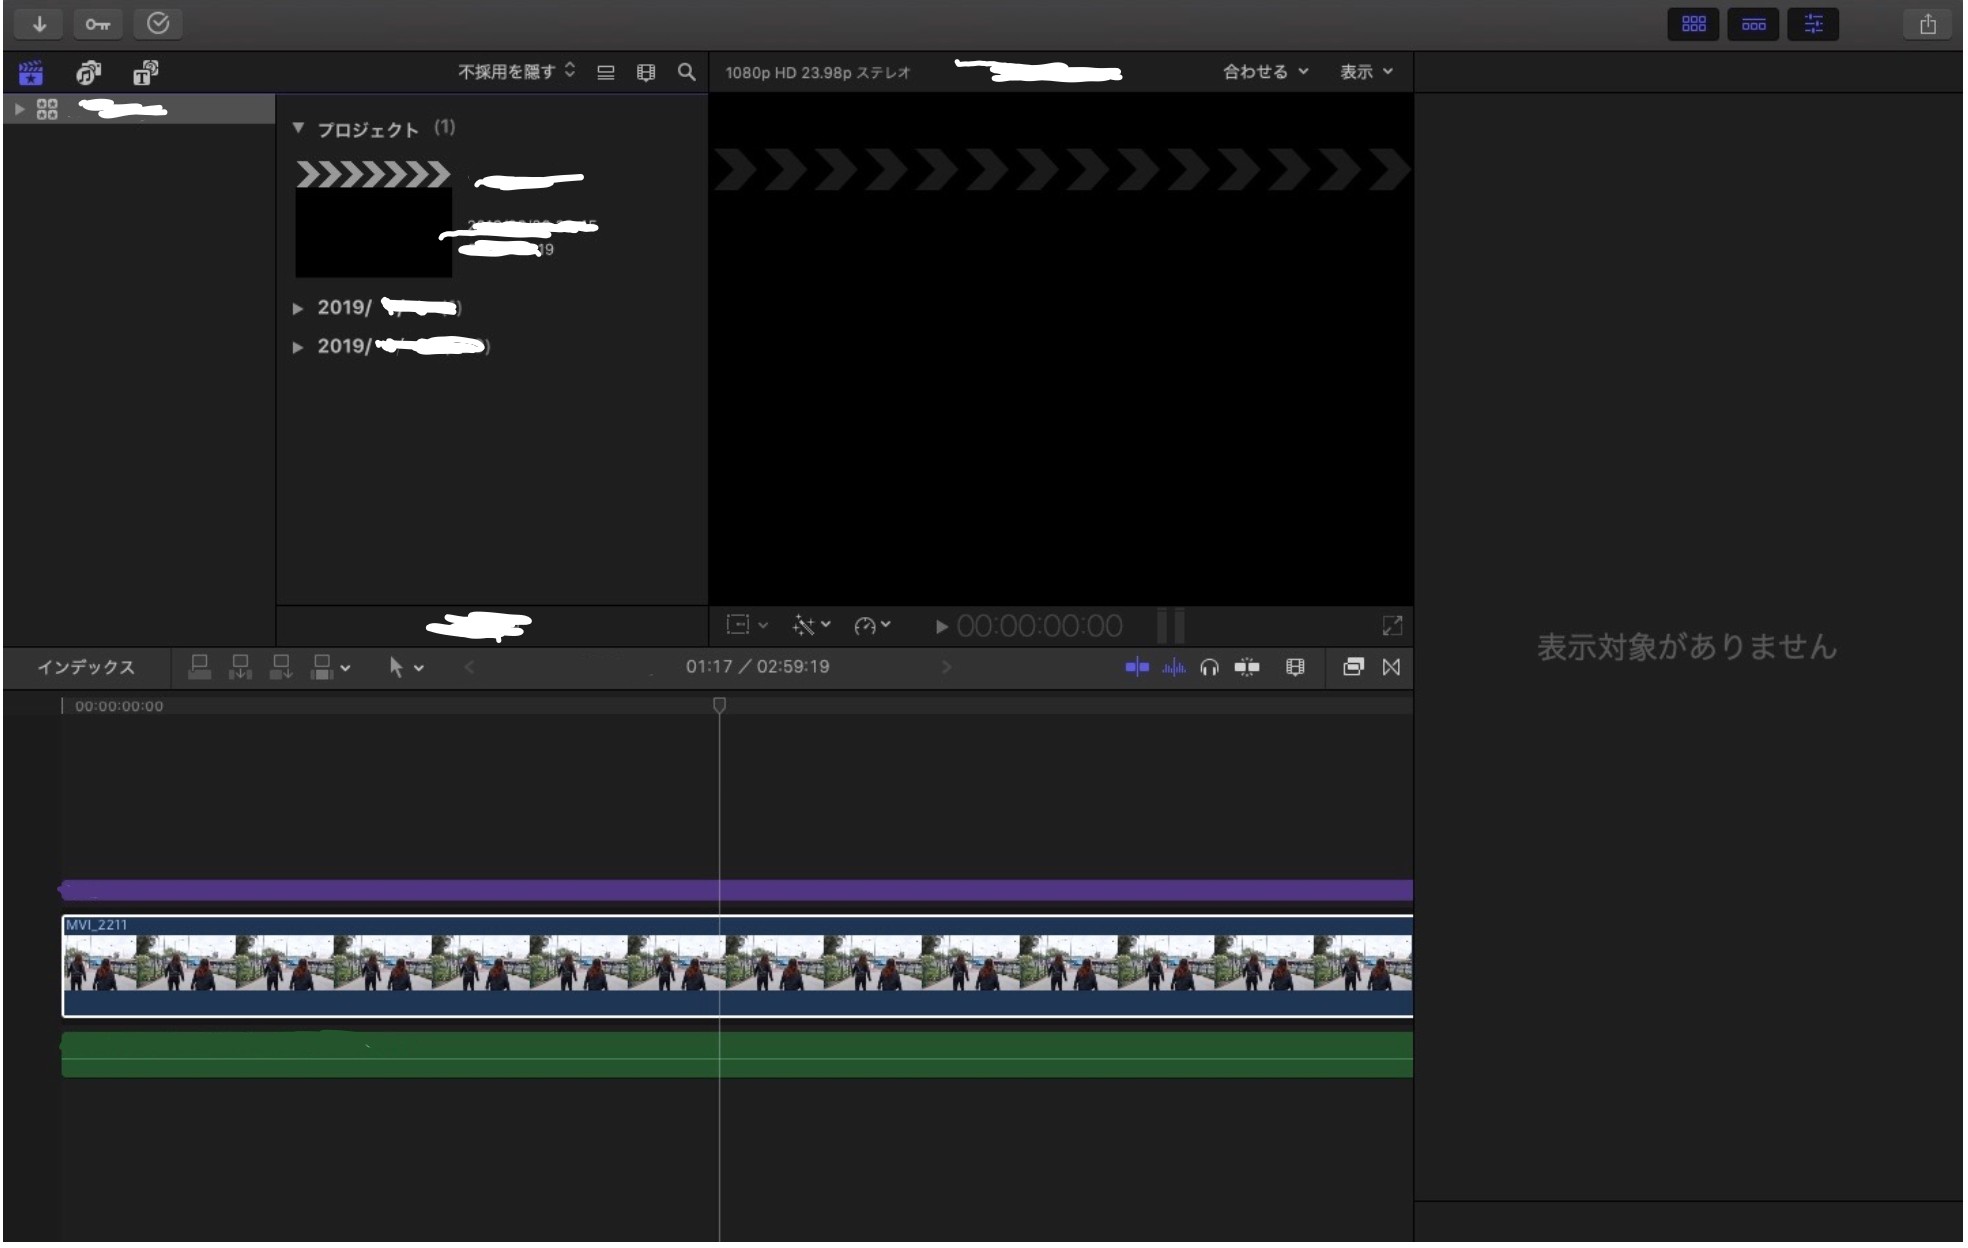Show the photos and audio sidebar
Viewport: 1968px width, 1248px height.
coord(89,73)
